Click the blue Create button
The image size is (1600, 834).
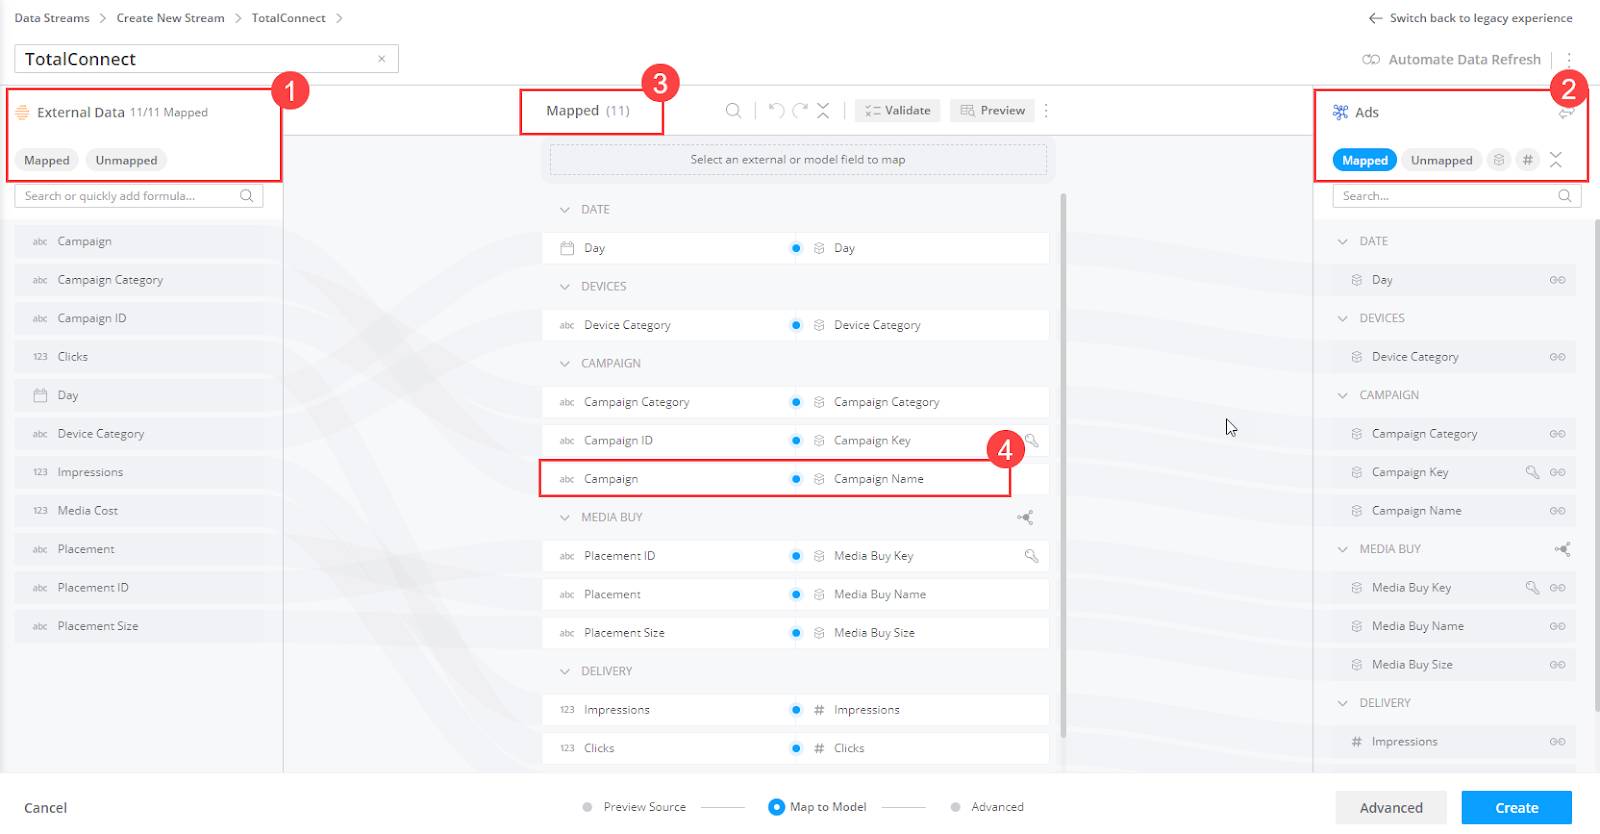1517,808
